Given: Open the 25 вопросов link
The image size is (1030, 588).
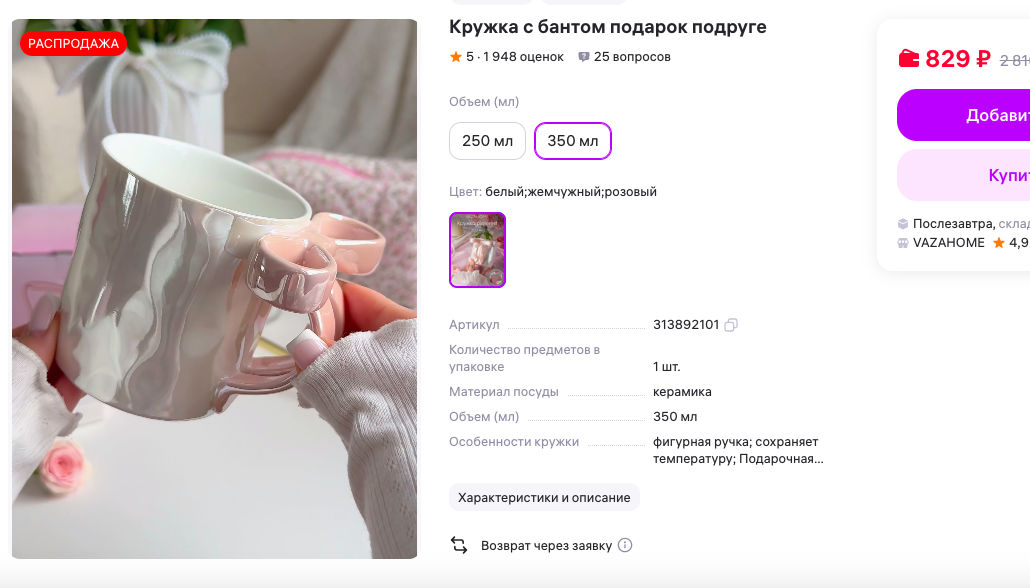Looking at the screenshot, I should click(632, 57).
